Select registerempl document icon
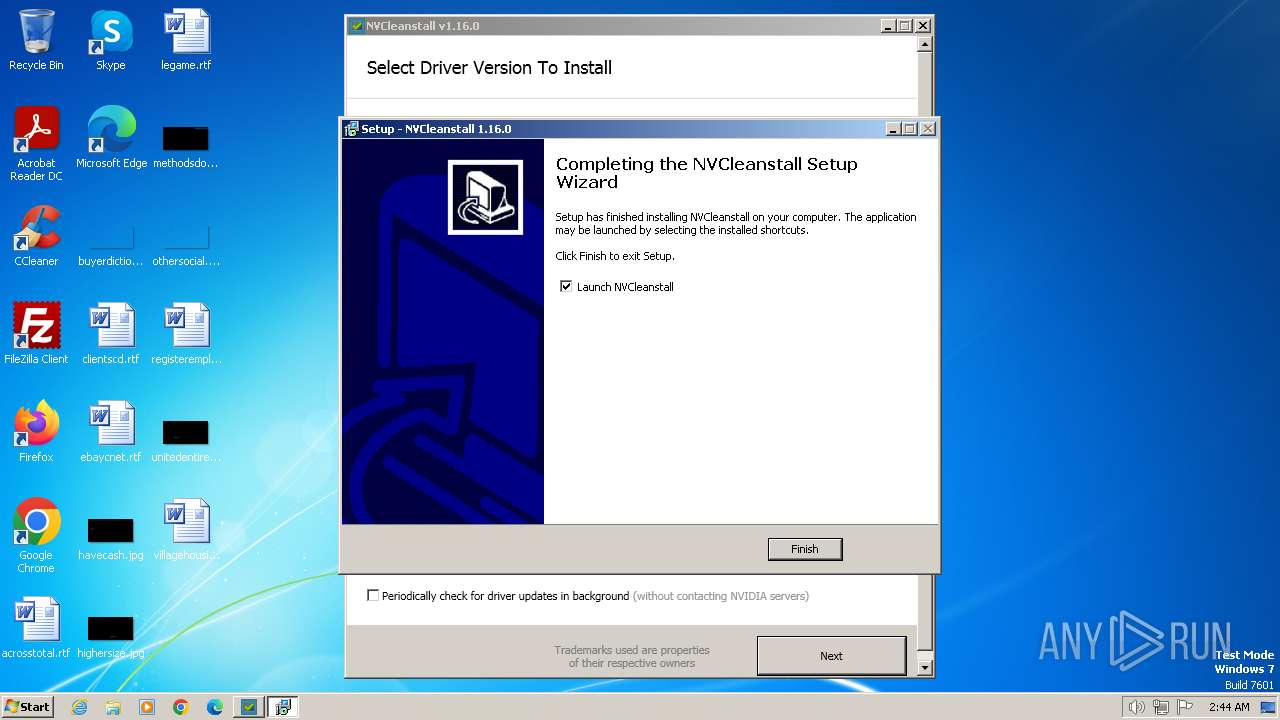The image size is (1280, 720). point(186,335)
